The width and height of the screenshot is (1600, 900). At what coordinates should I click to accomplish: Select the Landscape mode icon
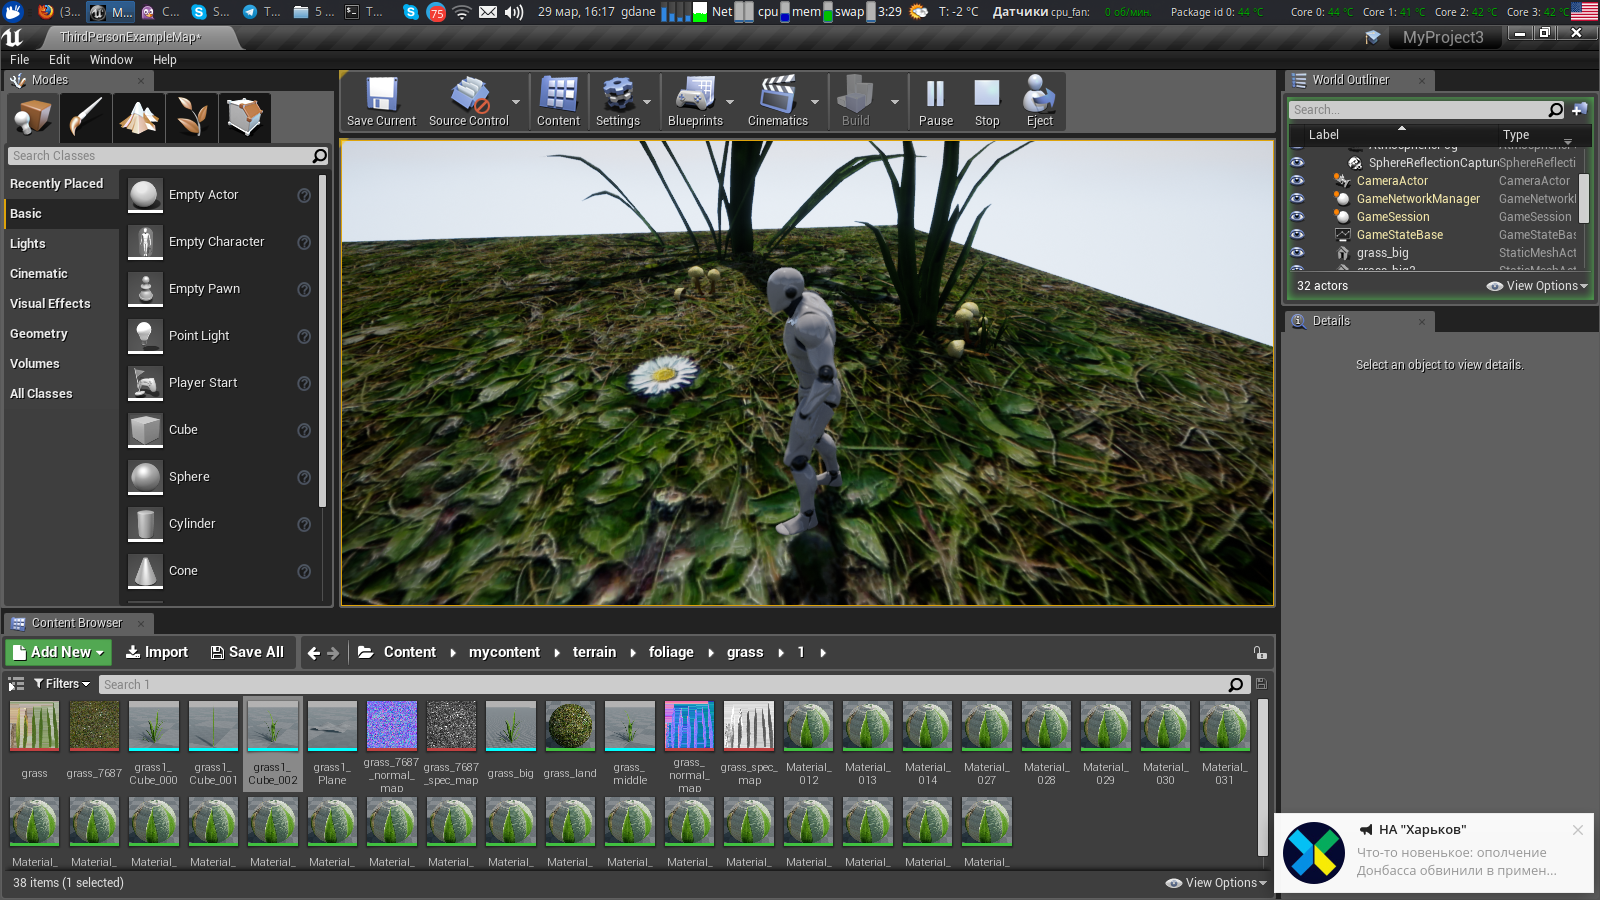coord(139,118)
